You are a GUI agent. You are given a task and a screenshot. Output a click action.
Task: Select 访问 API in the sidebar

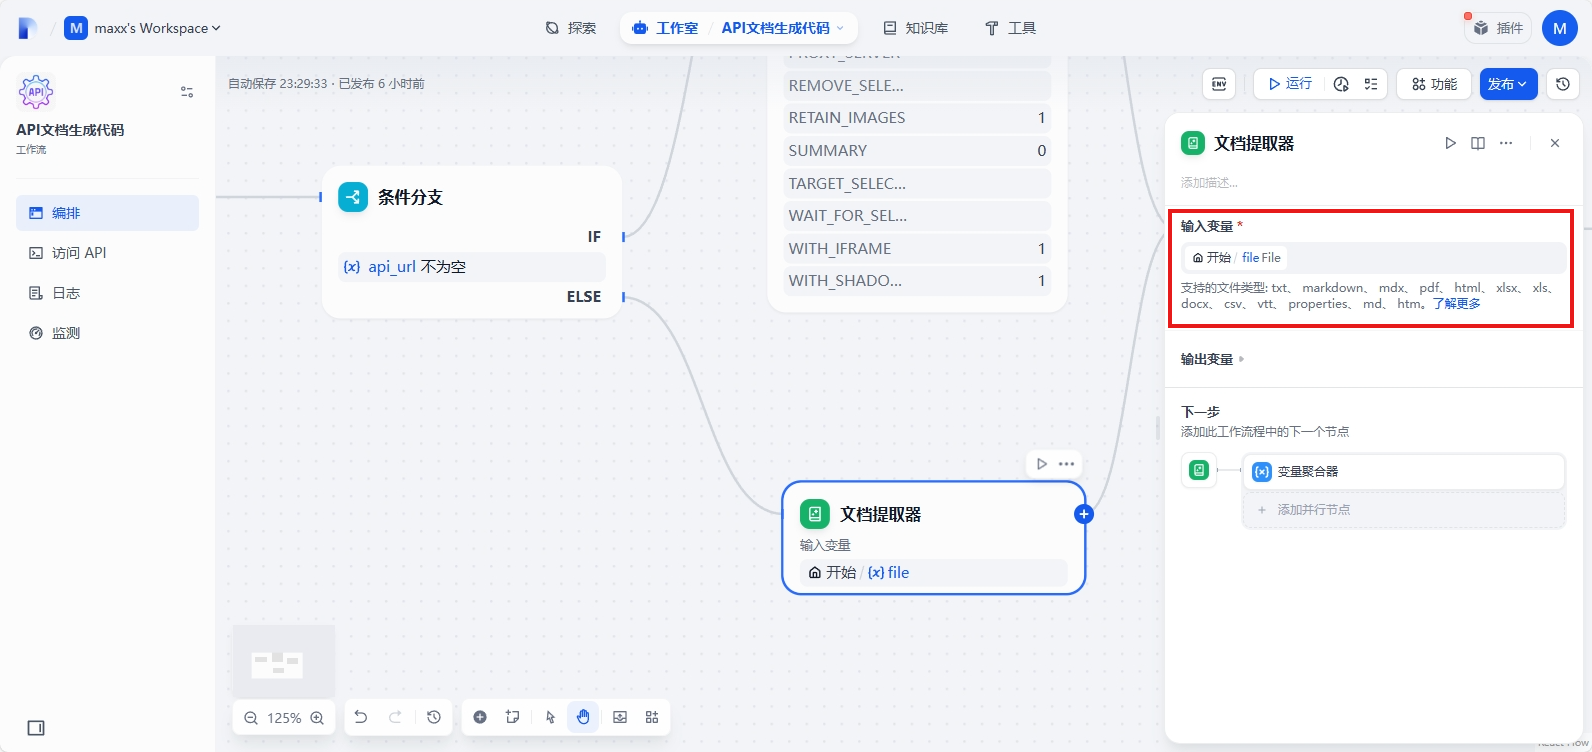tap(107, 253)
